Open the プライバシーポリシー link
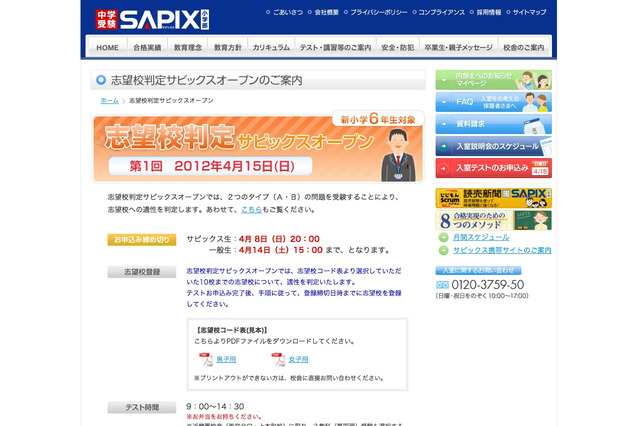640x426 pixels. [379, 12]
